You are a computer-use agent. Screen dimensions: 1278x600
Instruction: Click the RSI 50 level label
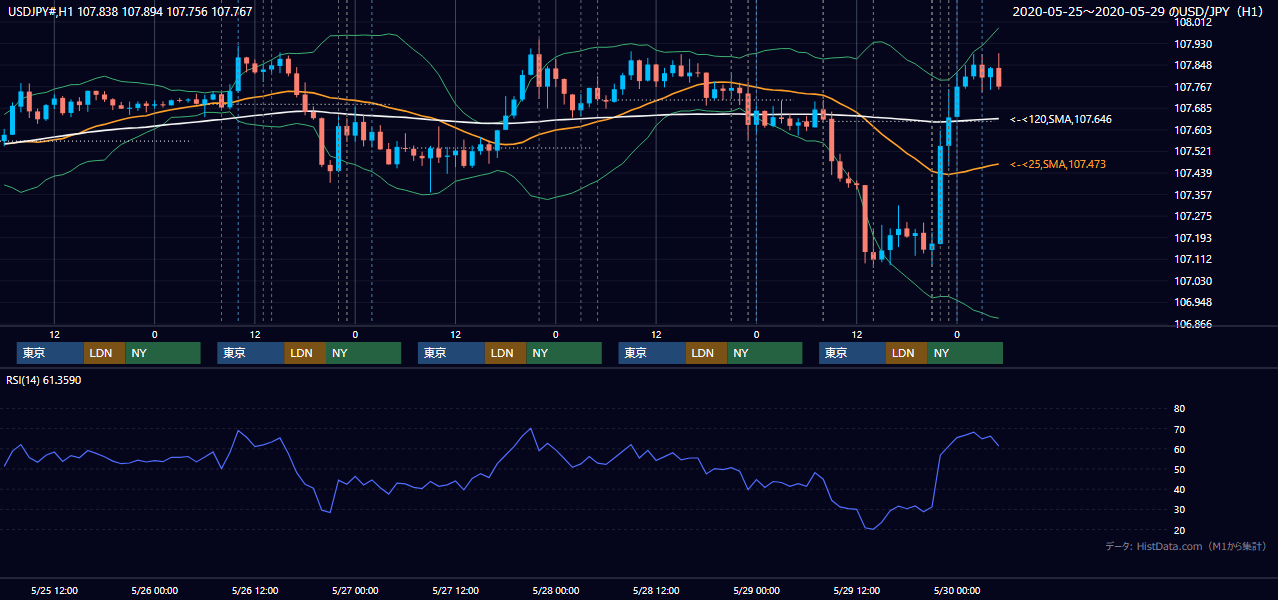click(1179, 469)
